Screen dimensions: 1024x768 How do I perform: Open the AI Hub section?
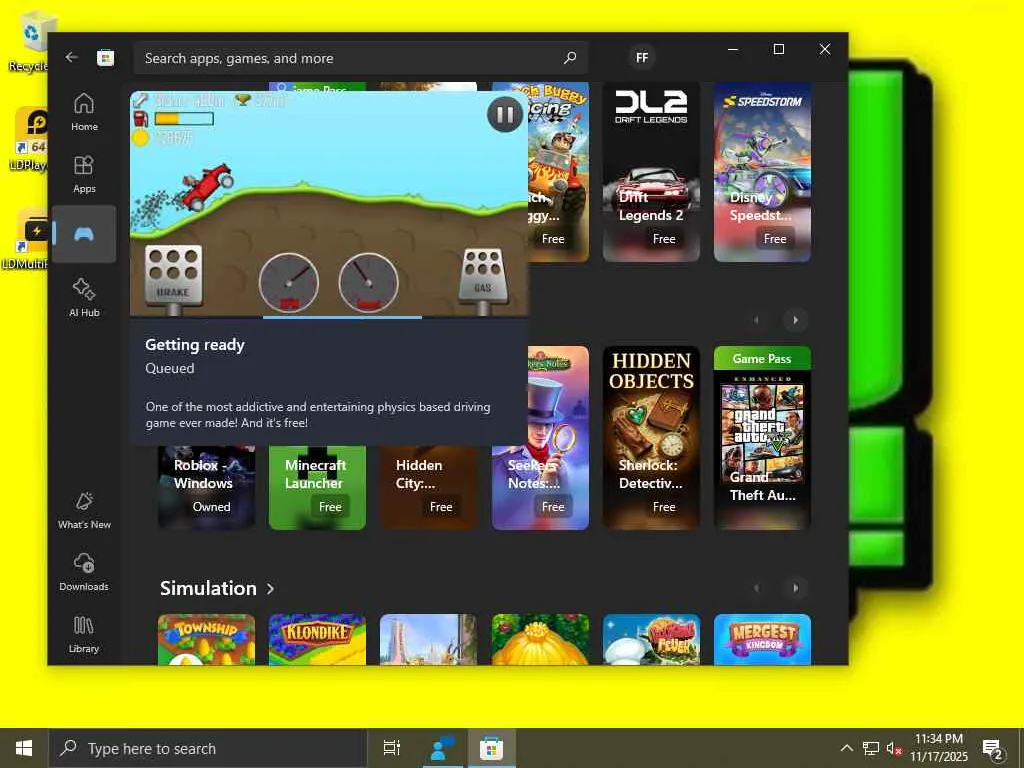point(84,297)
